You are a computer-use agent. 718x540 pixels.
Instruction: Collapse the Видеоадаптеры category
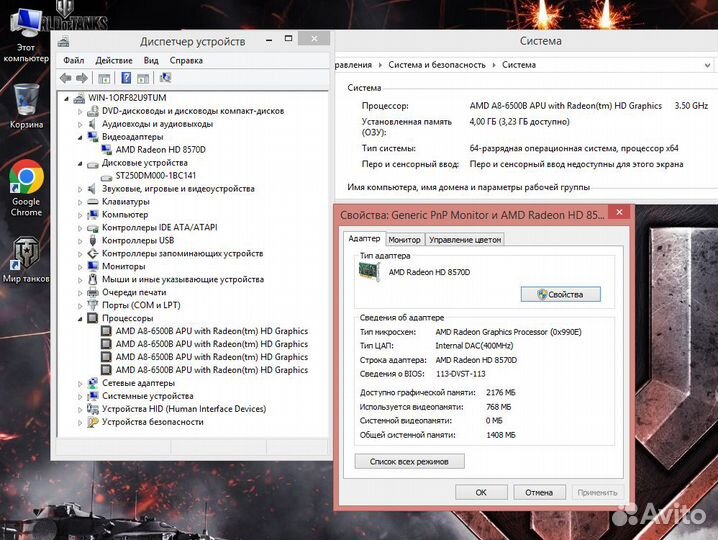point(80,137)
